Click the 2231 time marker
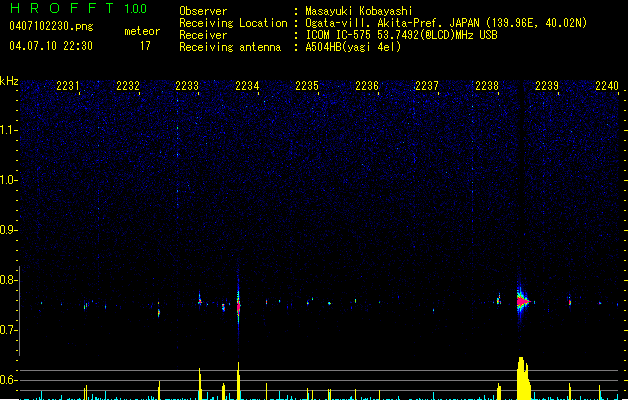Image resolution: width=629 pixels, height=400 pixels. [67, 86]
